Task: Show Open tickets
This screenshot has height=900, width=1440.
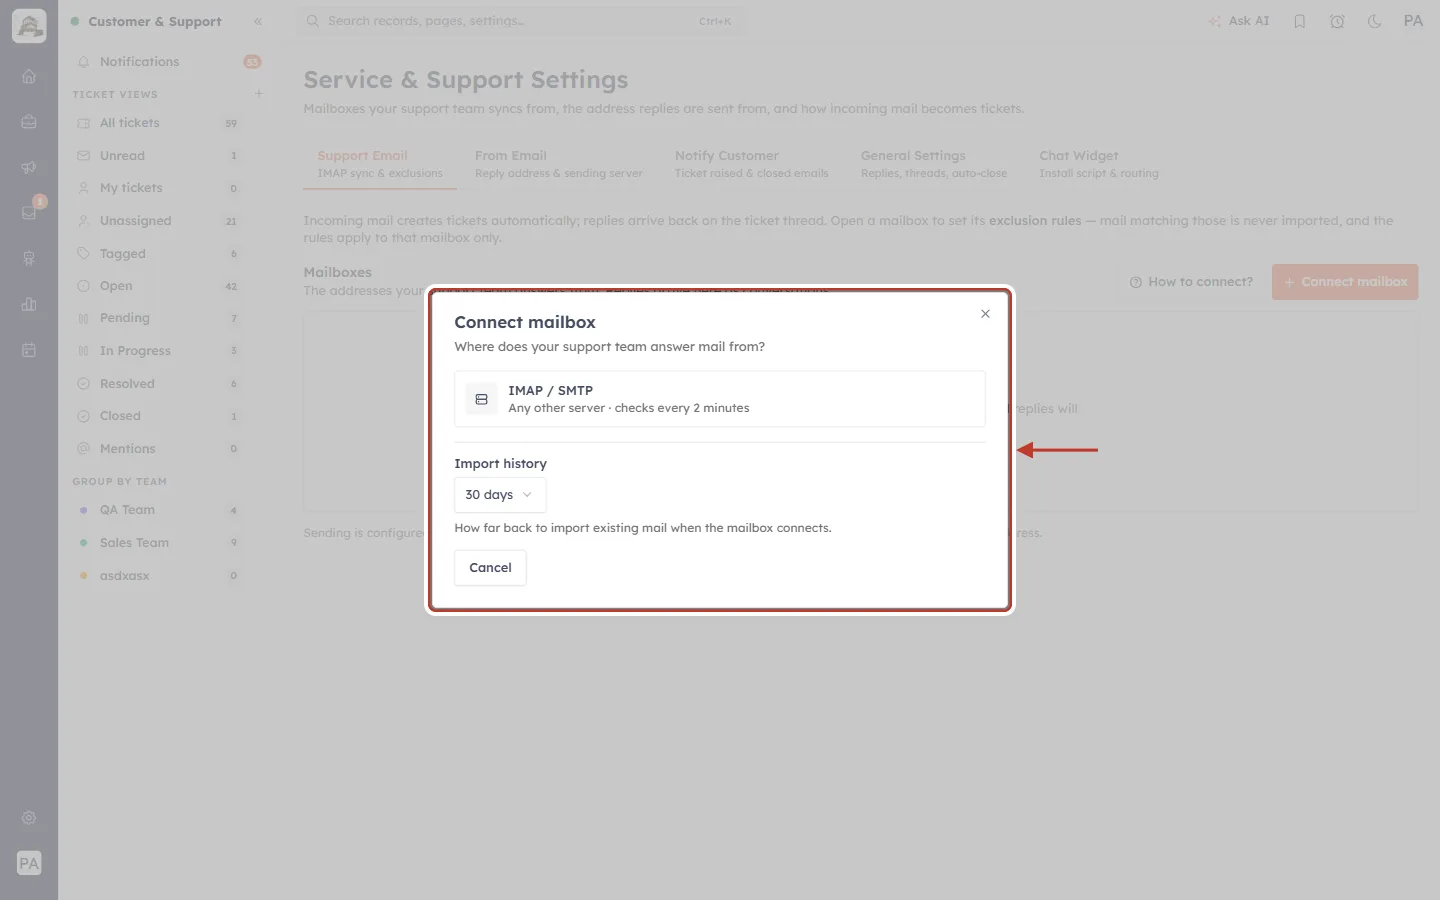Action: [158, 286]
